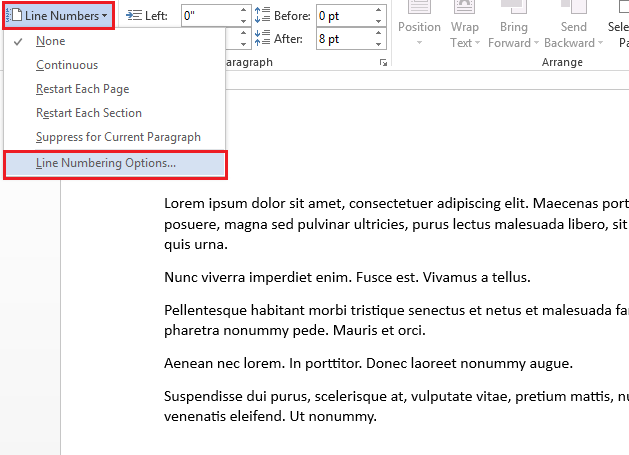629x455 pixels.
Task: Increase the Left indent value
Action: click(243, 10)
